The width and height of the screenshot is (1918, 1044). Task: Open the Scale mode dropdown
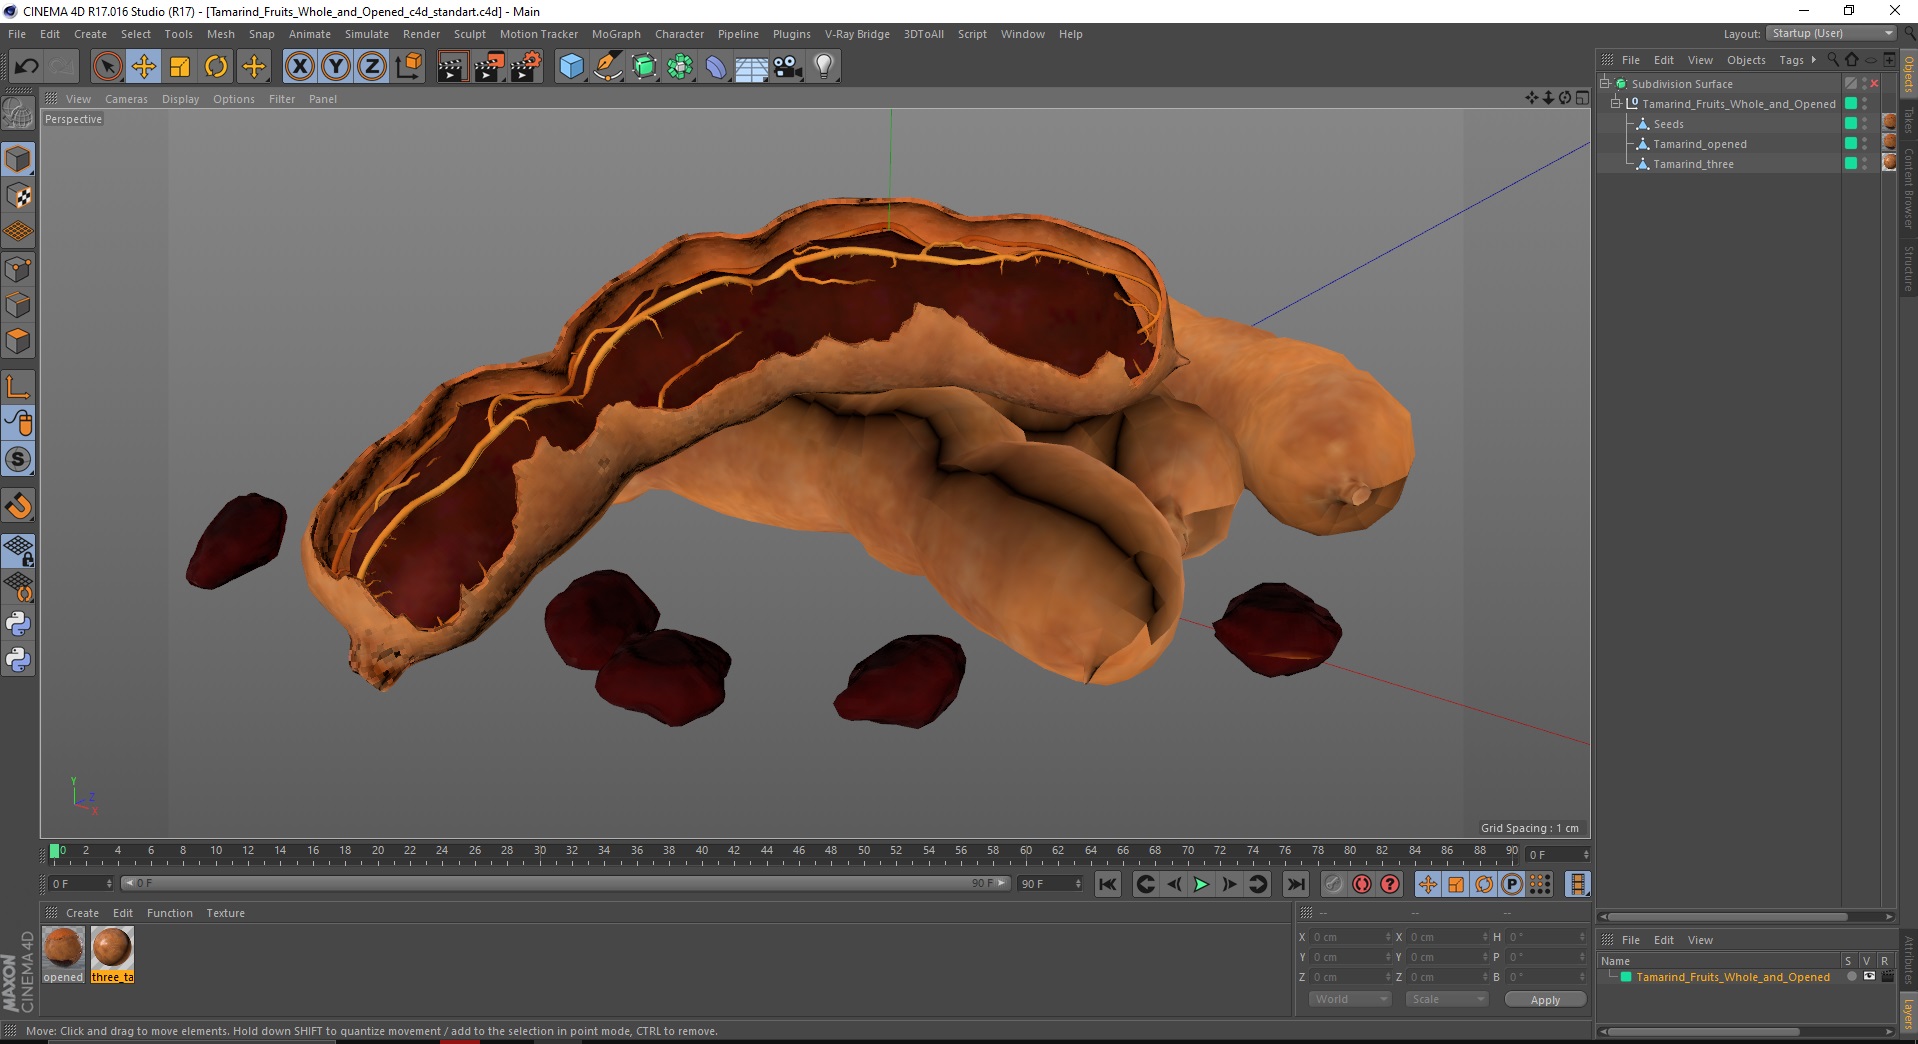(x=1446, y=999)
